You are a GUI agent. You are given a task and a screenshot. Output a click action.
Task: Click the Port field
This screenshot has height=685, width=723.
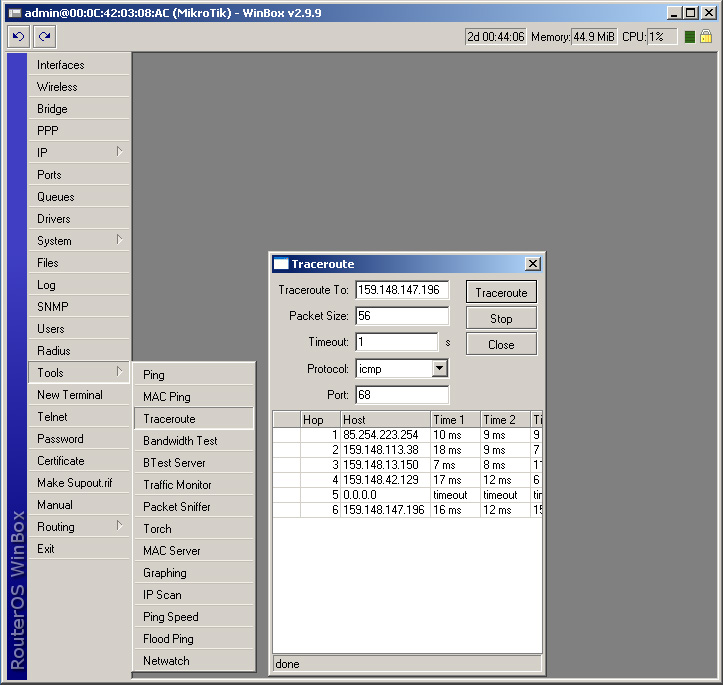coord(402,395)
